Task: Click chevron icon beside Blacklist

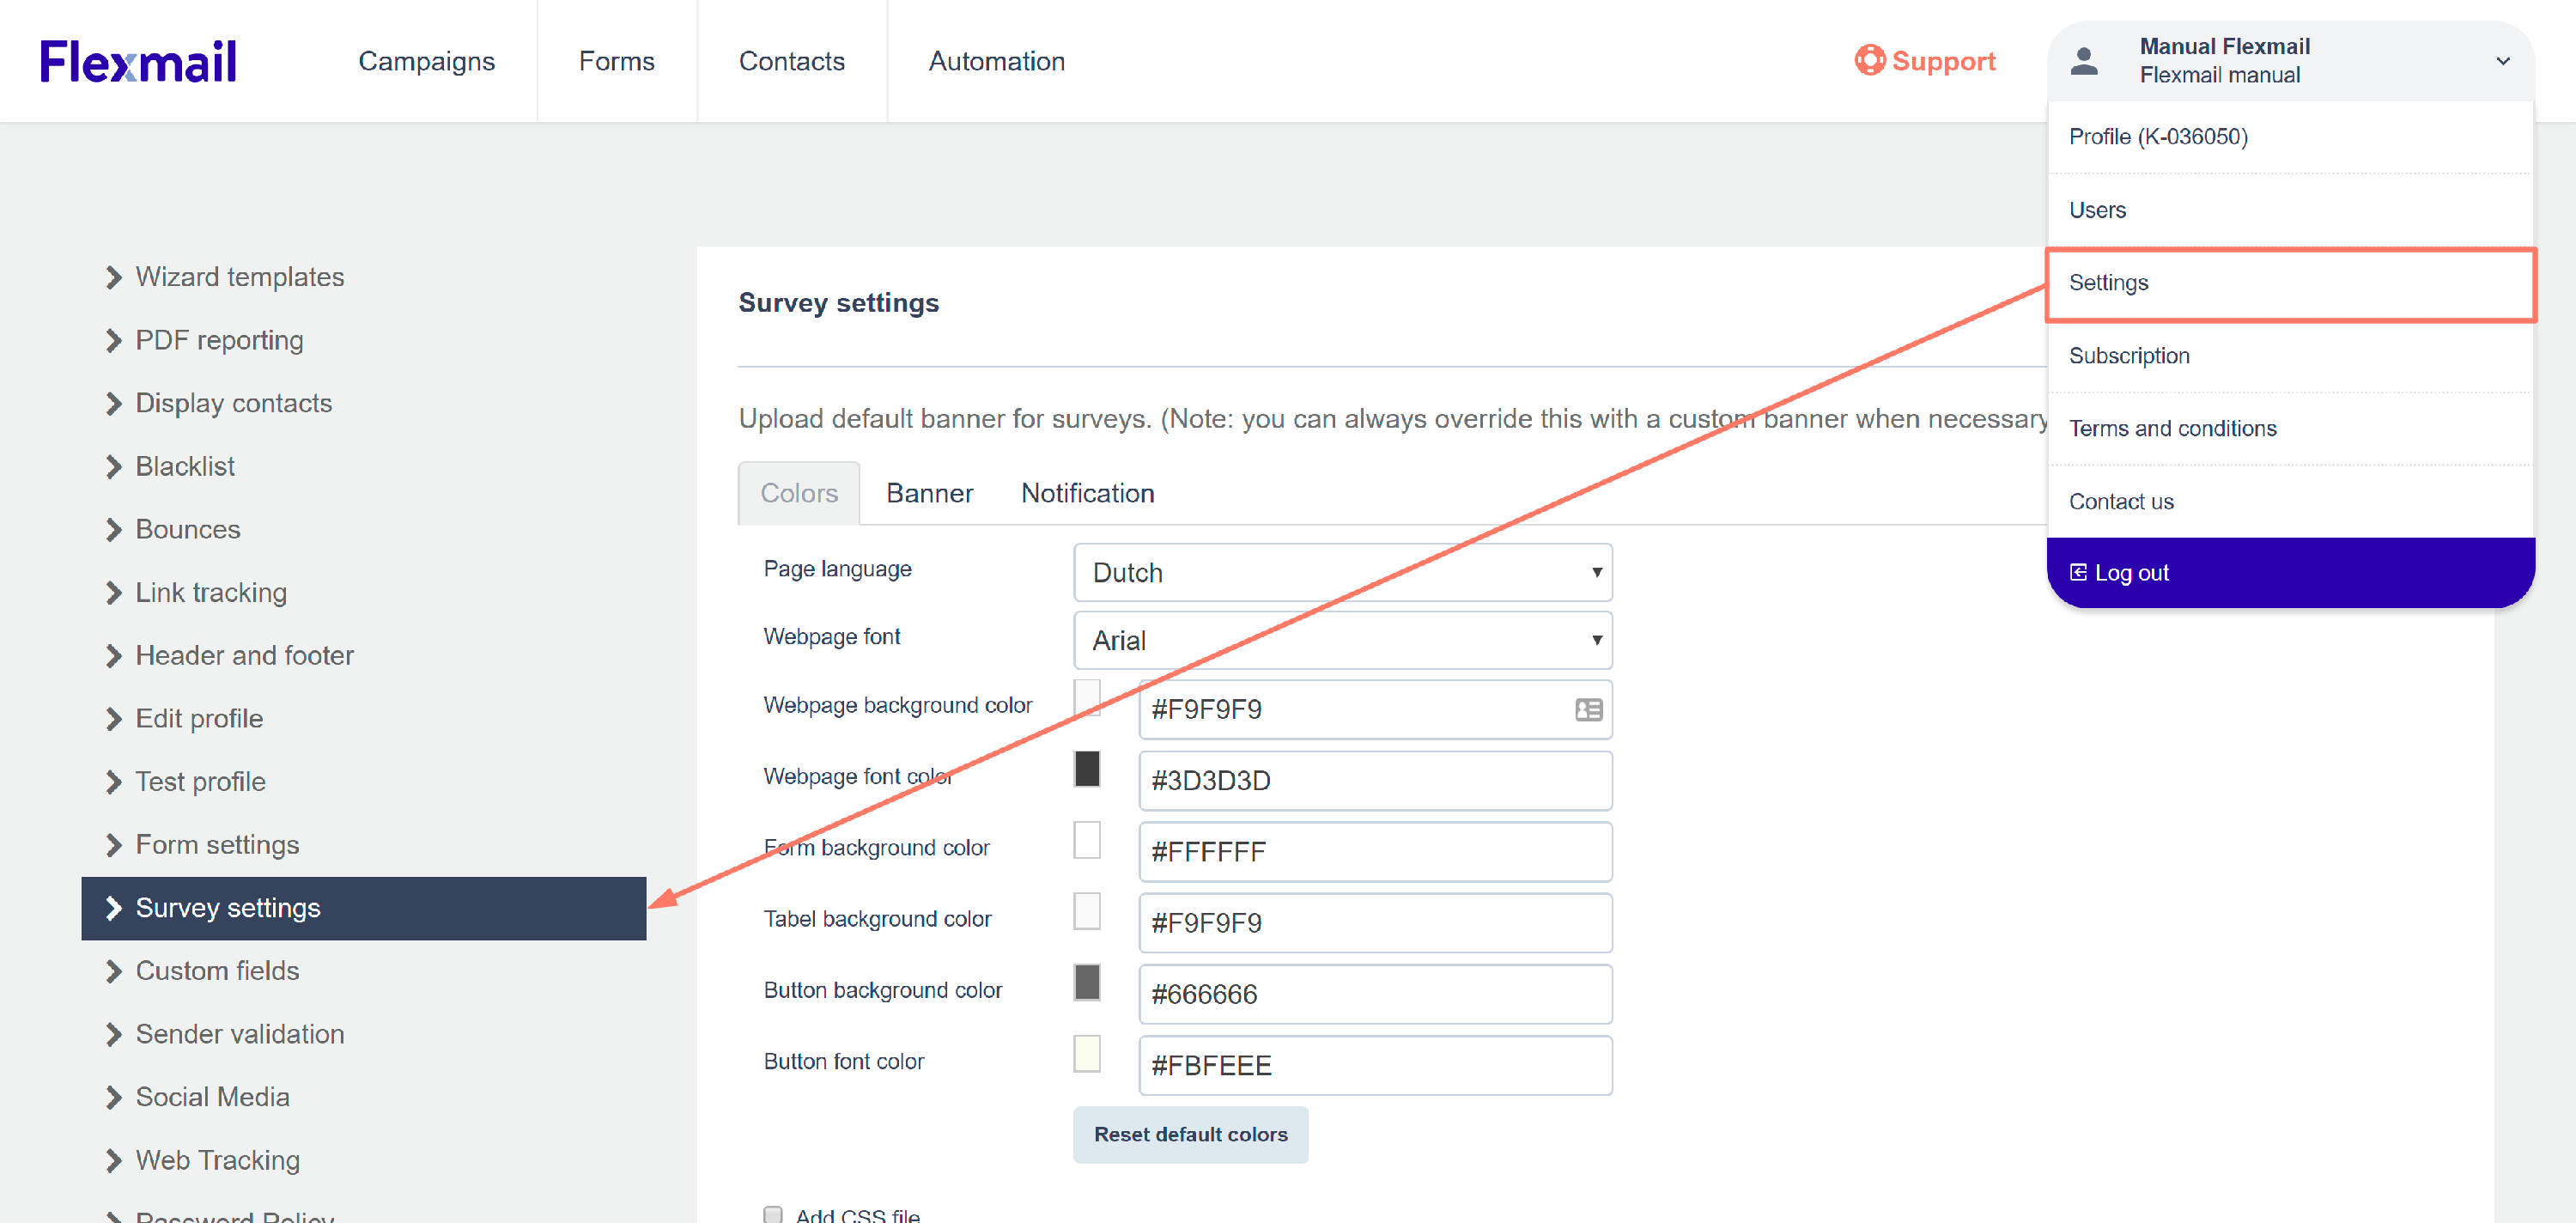Action: pyautogui.click(x=113, y=467)
